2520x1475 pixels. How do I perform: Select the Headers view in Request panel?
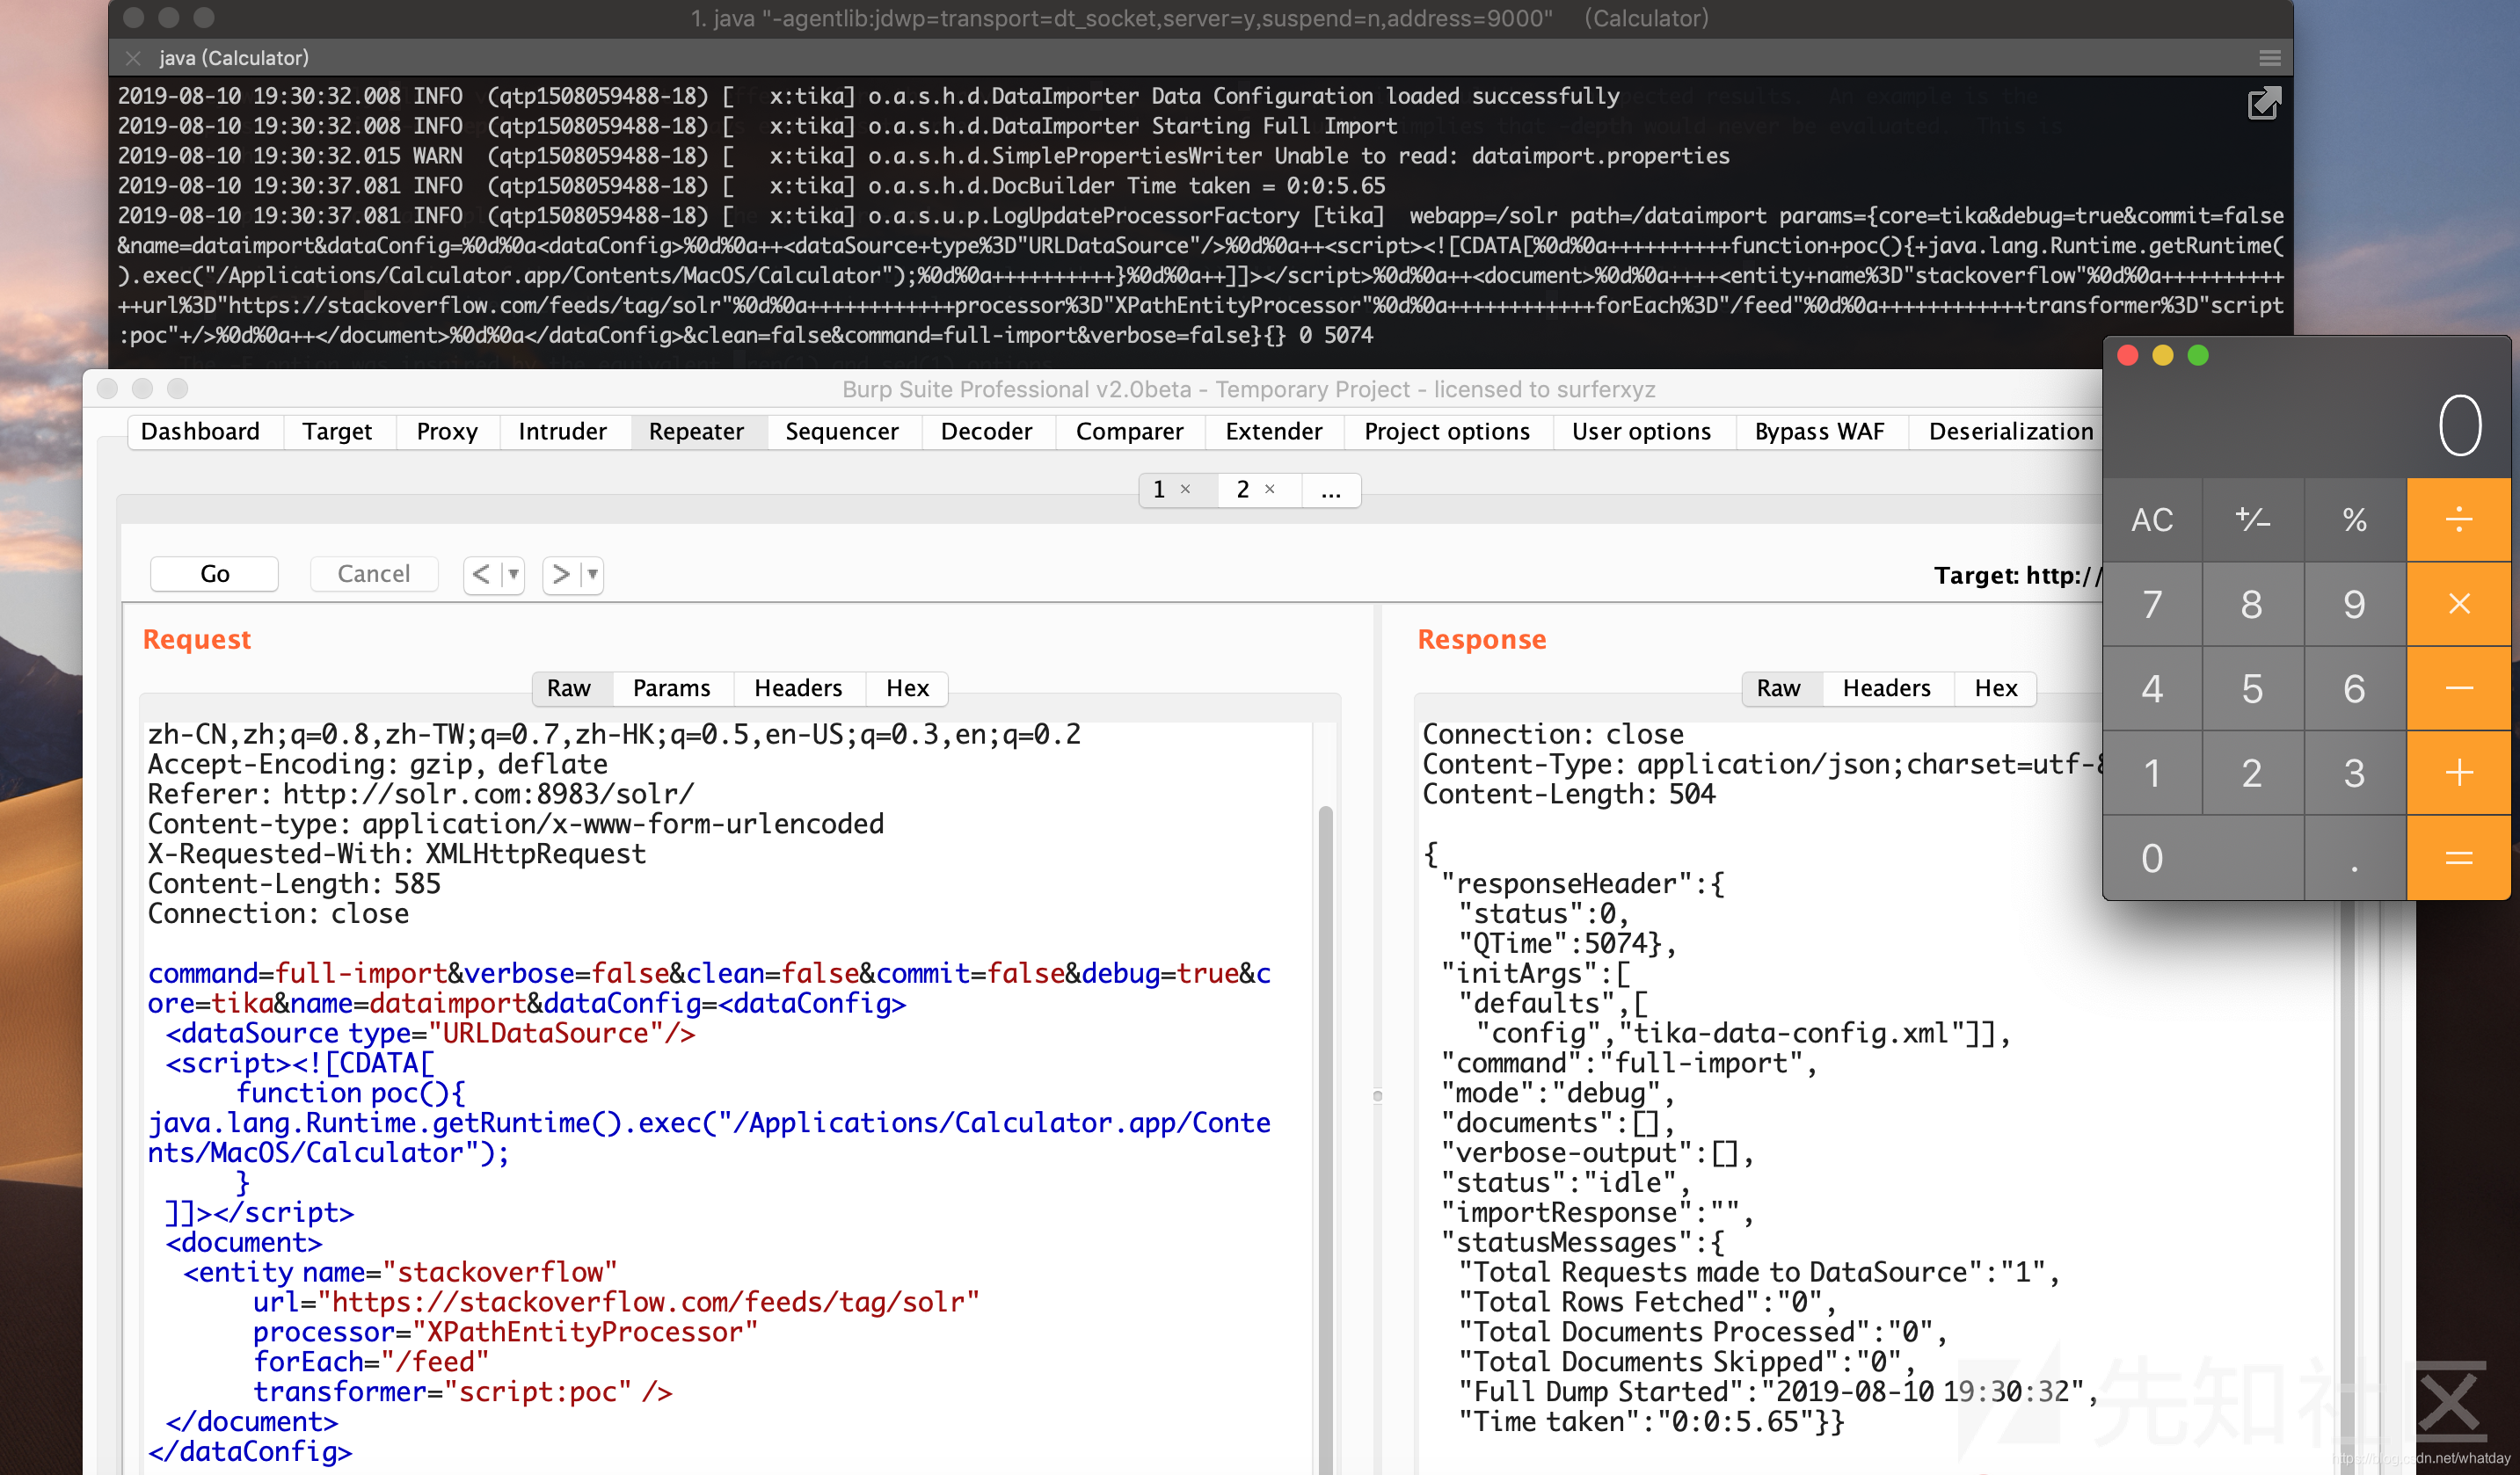(798, 688)
